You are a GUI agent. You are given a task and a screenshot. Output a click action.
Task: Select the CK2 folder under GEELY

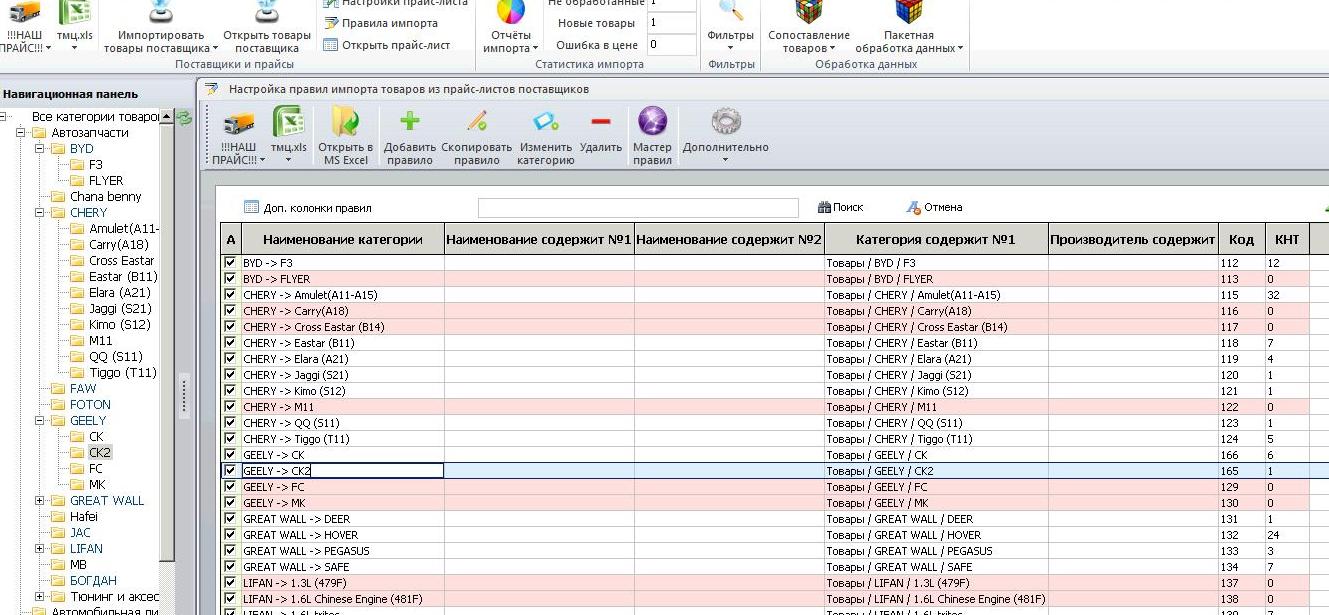tap(100, 453)
